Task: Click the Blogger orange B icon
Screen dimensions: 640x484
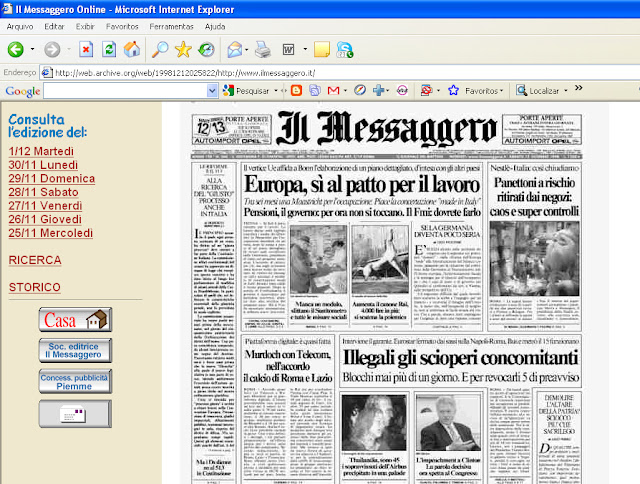Action: pyautogui.click(x=296, y=90)
